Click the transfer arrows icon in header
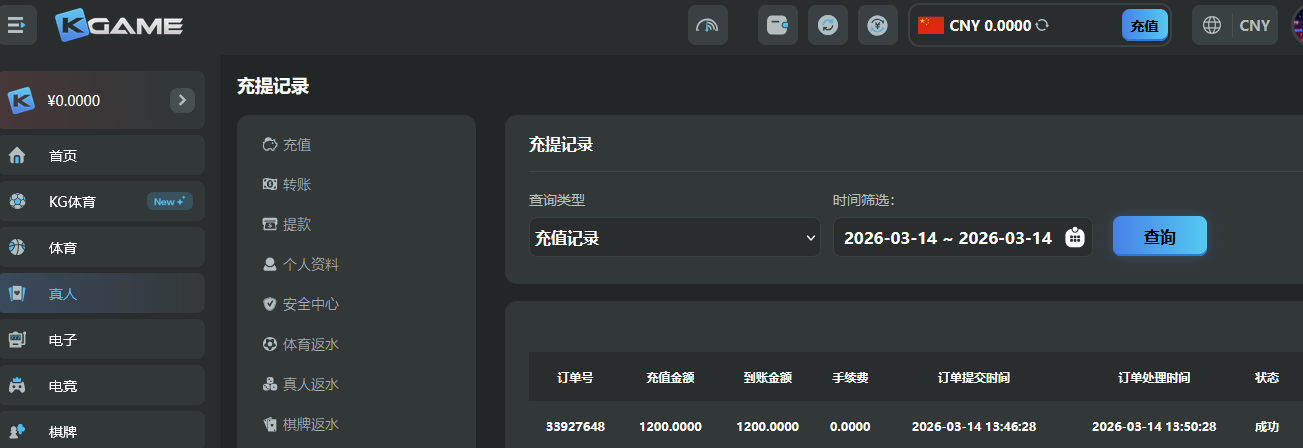This screenshot has height=448, width=1303. 827,26
